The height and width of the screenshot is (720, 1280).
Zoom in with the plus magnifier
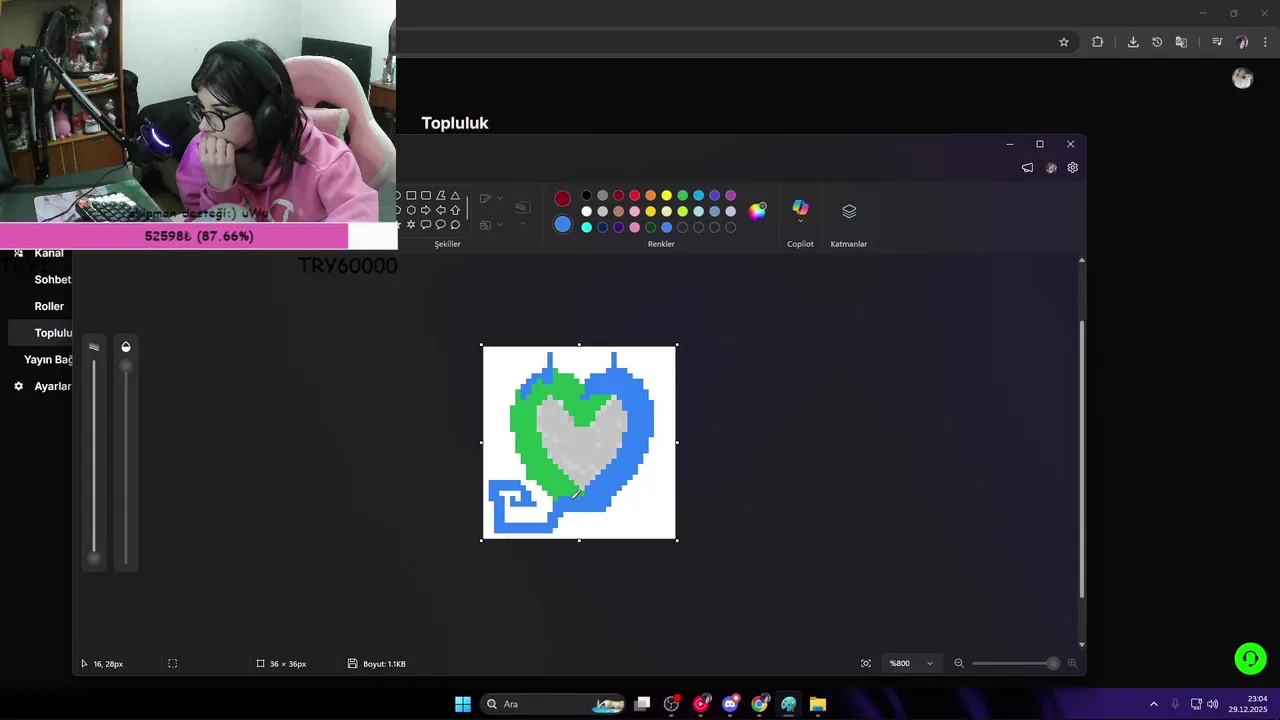[x=1073, y=663]
